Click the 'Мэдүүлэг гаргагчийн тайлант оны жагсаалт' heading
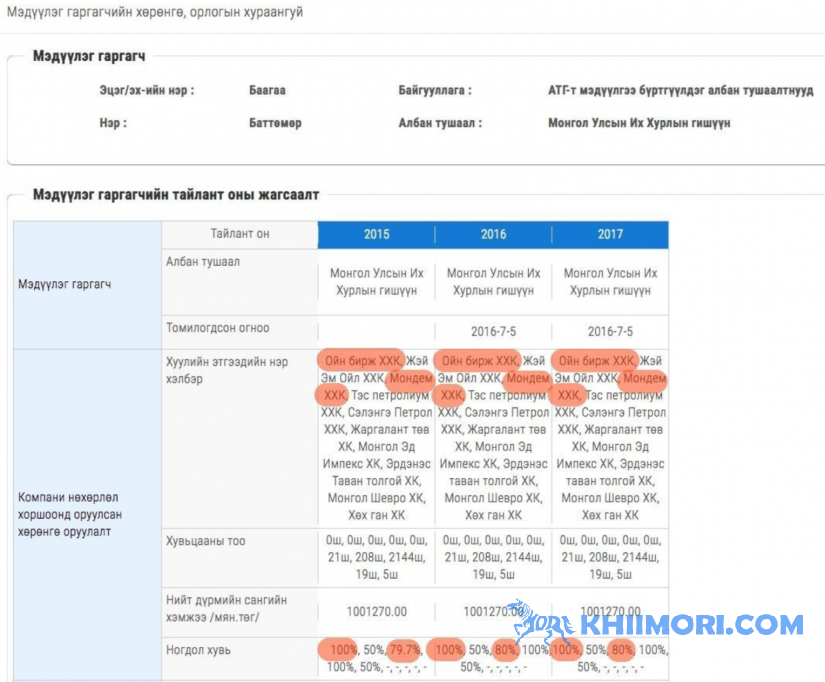Image resolution: width=825 pixels, height=682 pixels. pyautogui.click(x=176, y=195)
